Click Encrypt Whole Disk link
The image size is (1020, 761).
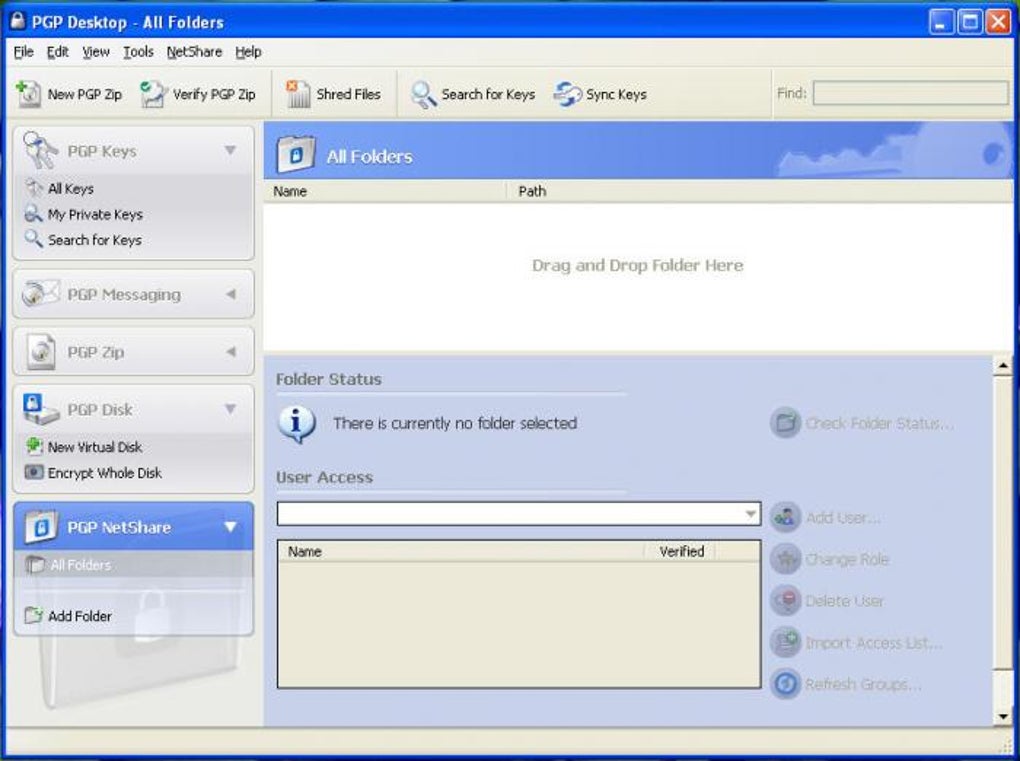105,473
